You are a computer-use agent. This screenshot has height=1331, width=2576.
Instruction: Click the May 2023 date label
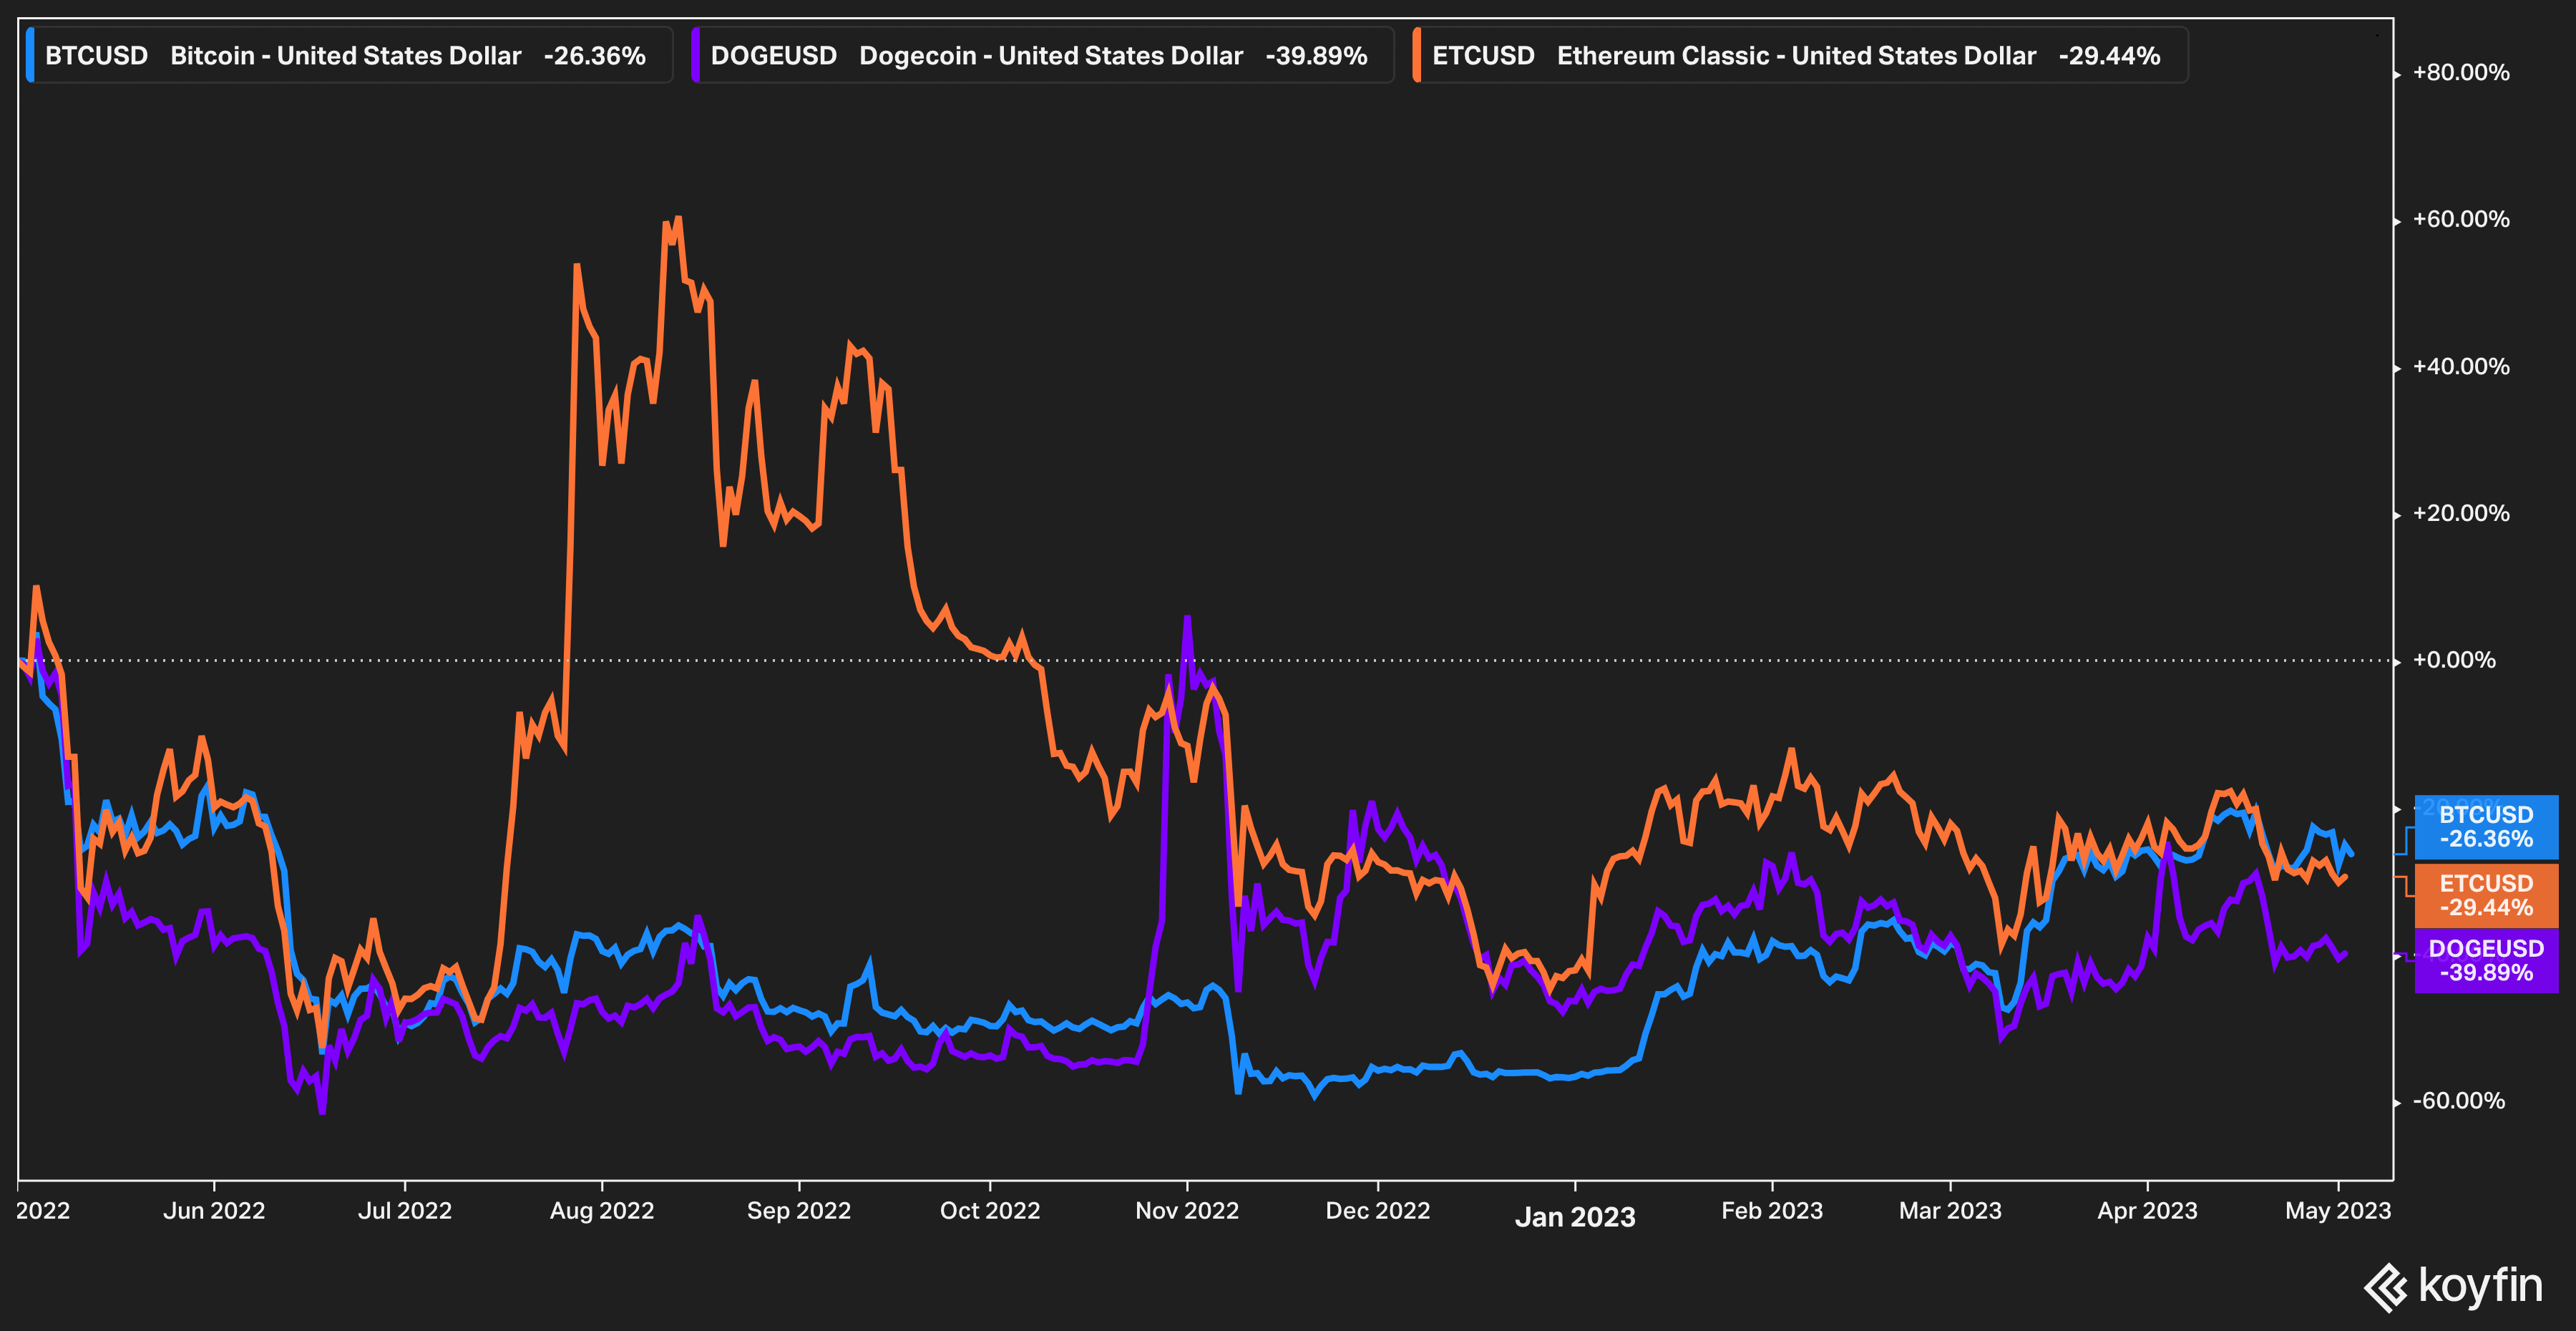tap(2338, 1211)
